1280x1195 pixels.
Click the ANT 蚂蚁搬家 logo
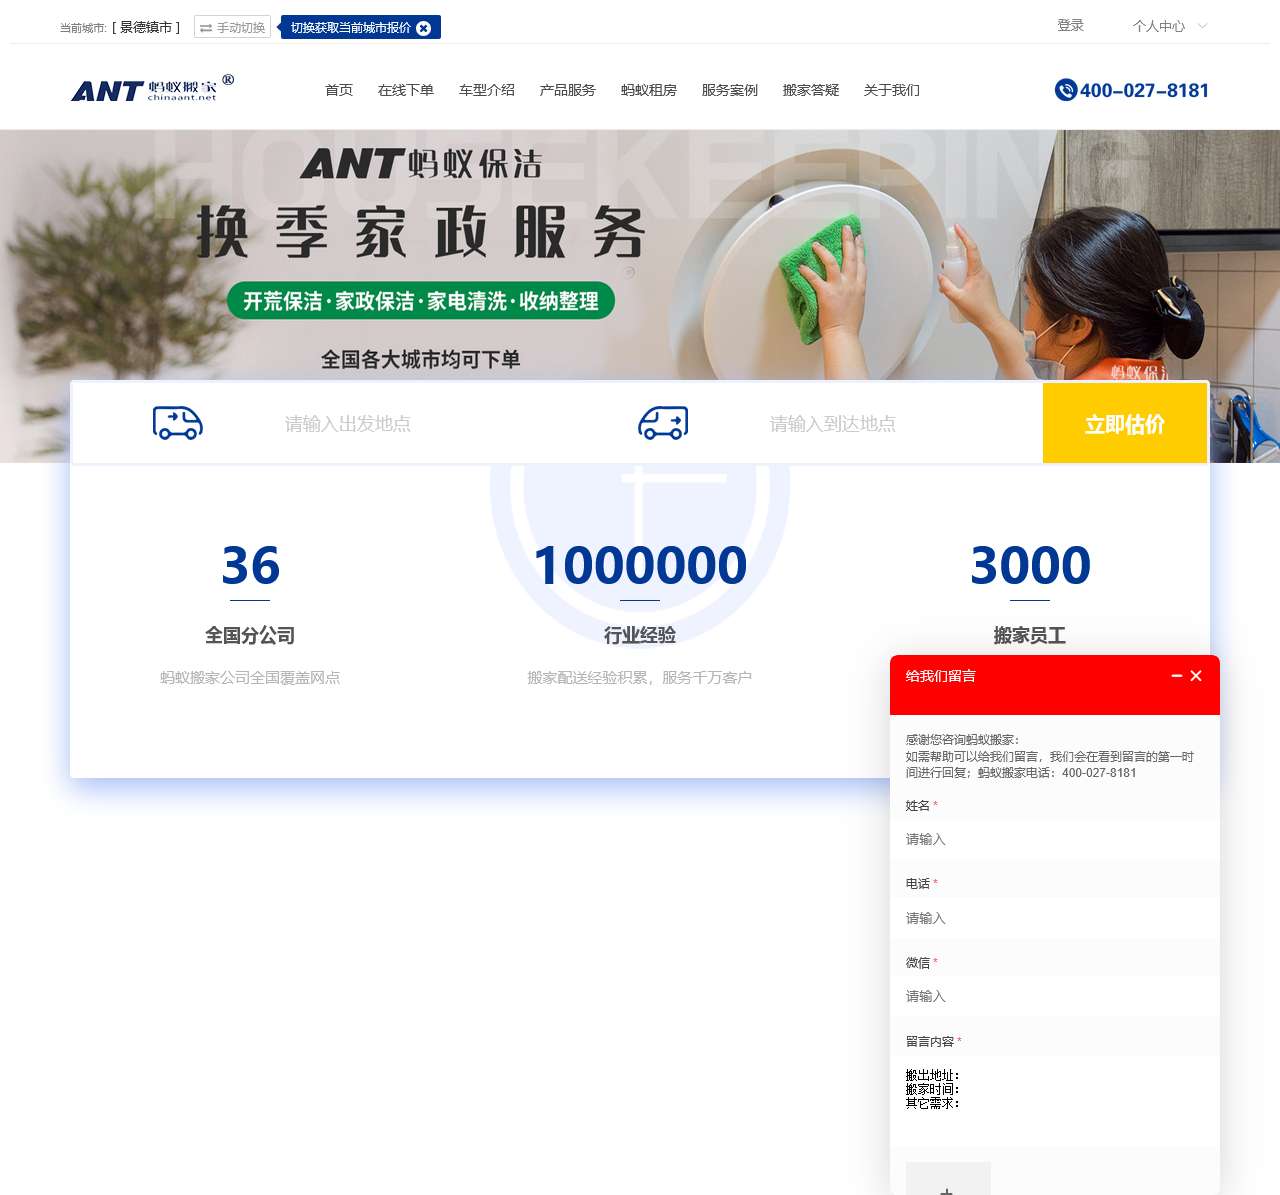point(152,89)
